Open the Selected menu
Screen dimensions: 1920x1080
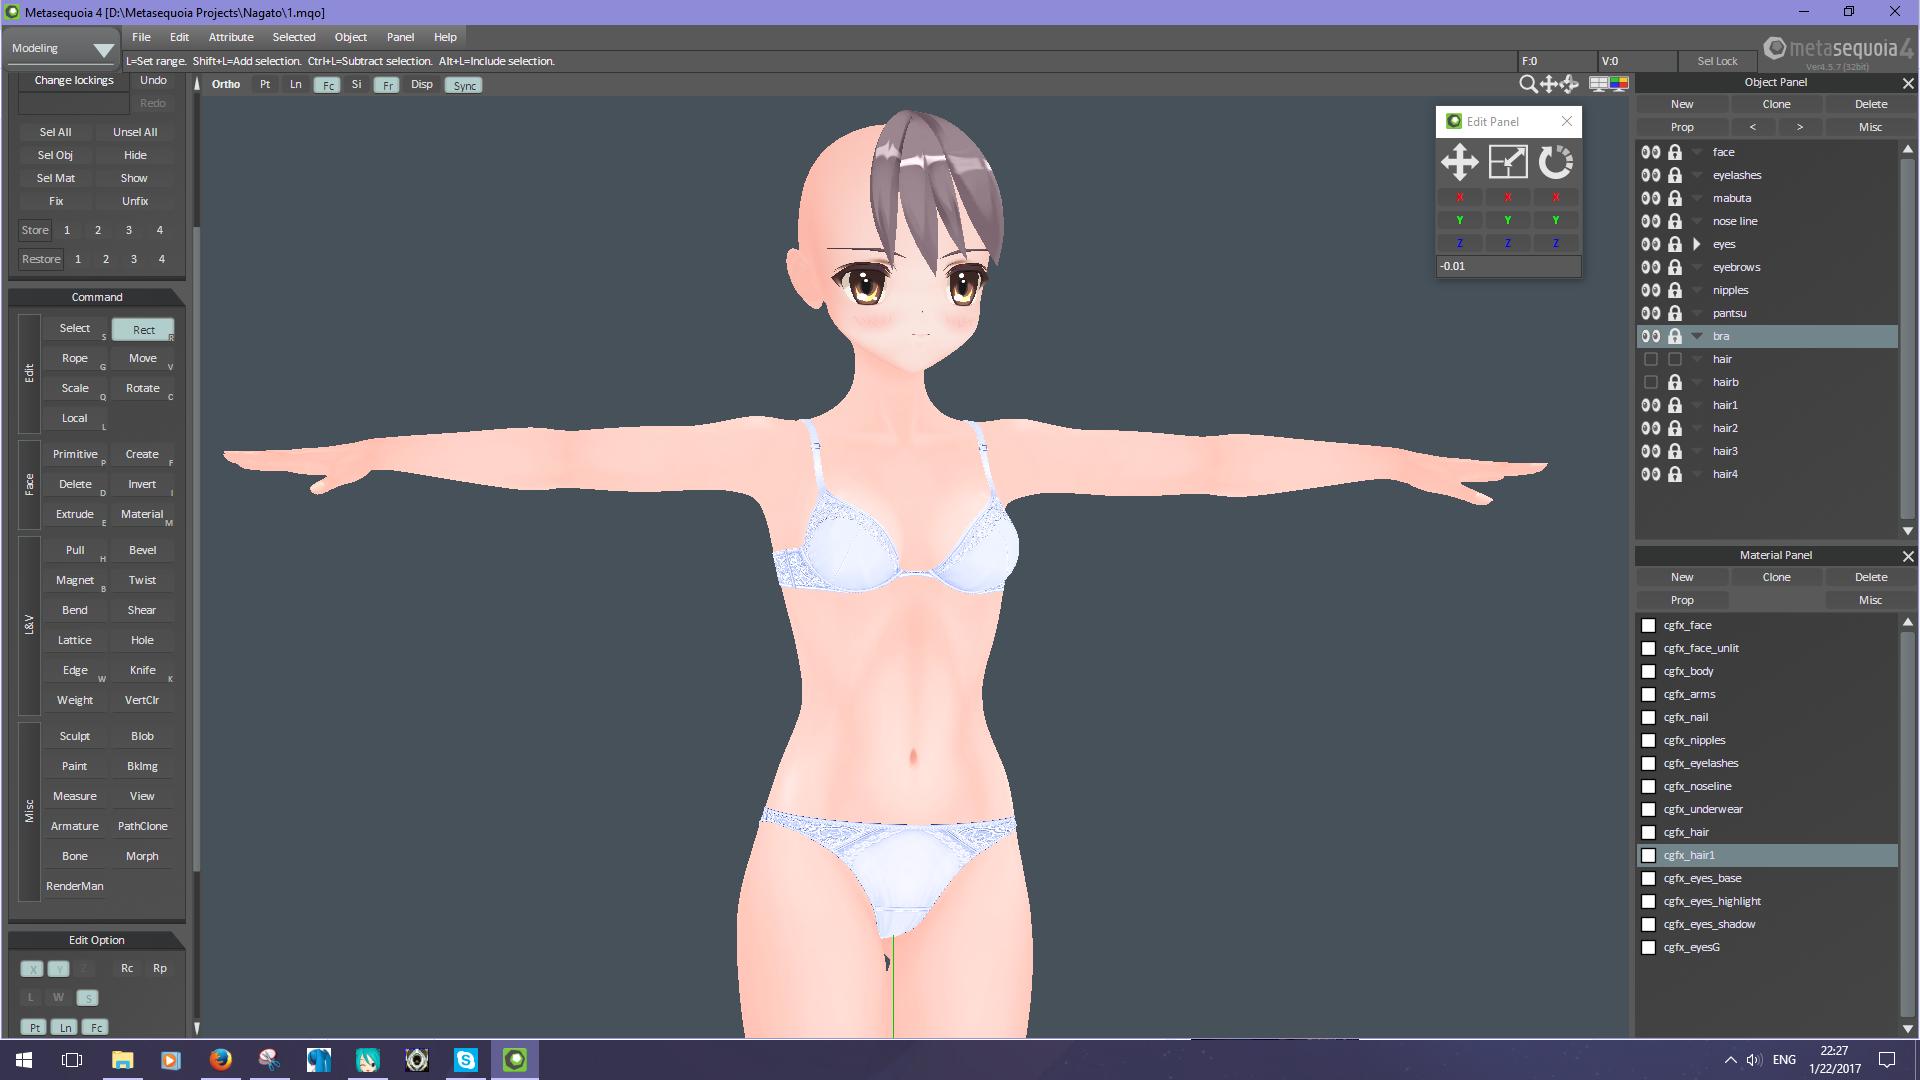(294, 37)
